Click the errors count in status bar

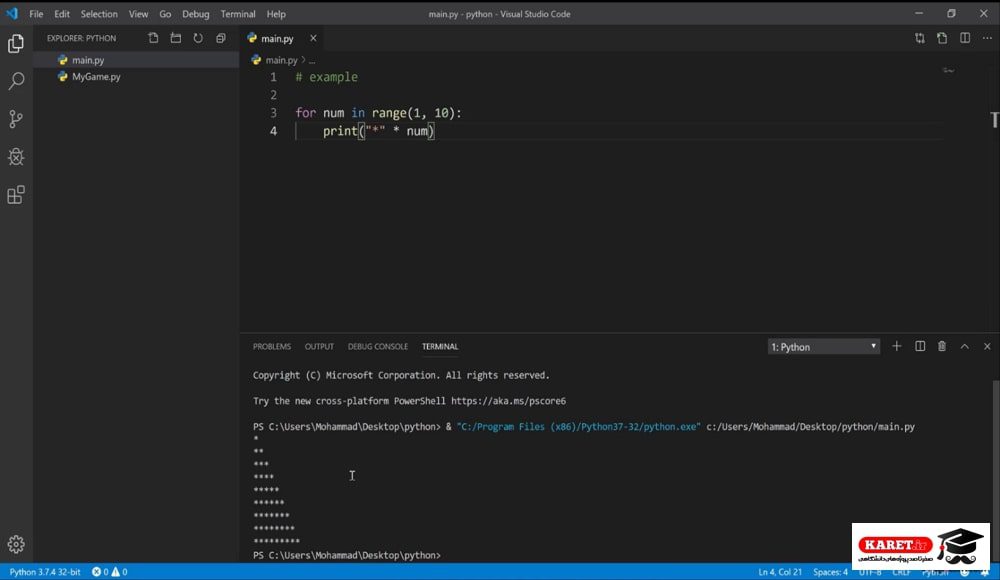[x=101, y=572]
